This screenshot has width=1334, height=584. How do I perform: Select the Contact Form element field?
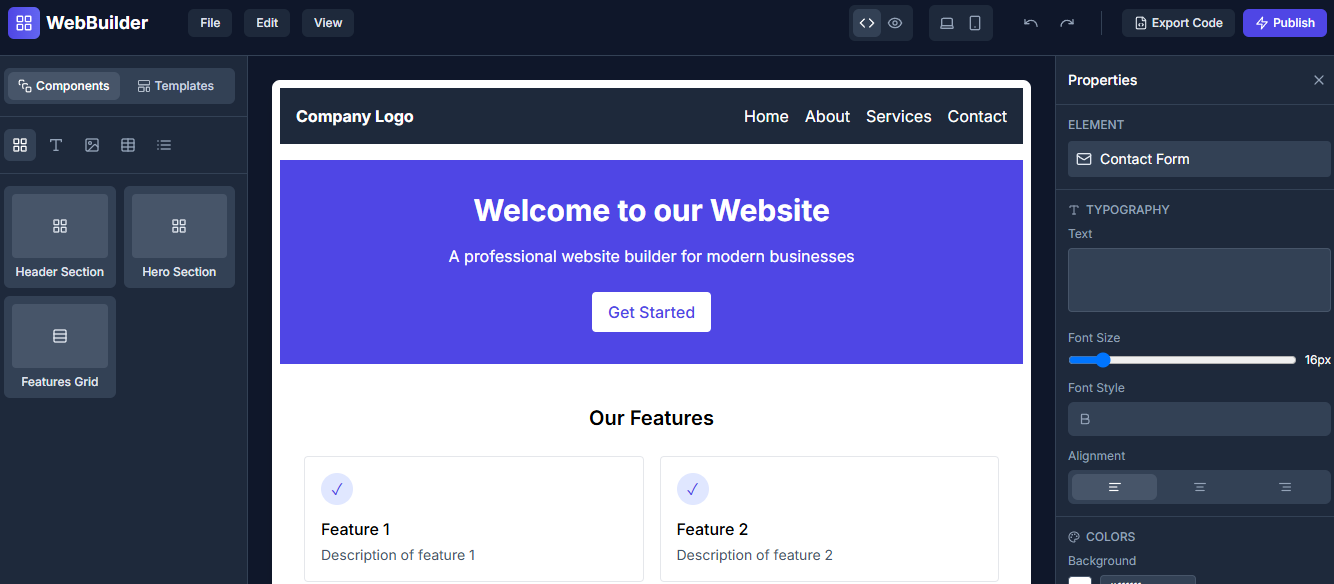point(1199,159)
